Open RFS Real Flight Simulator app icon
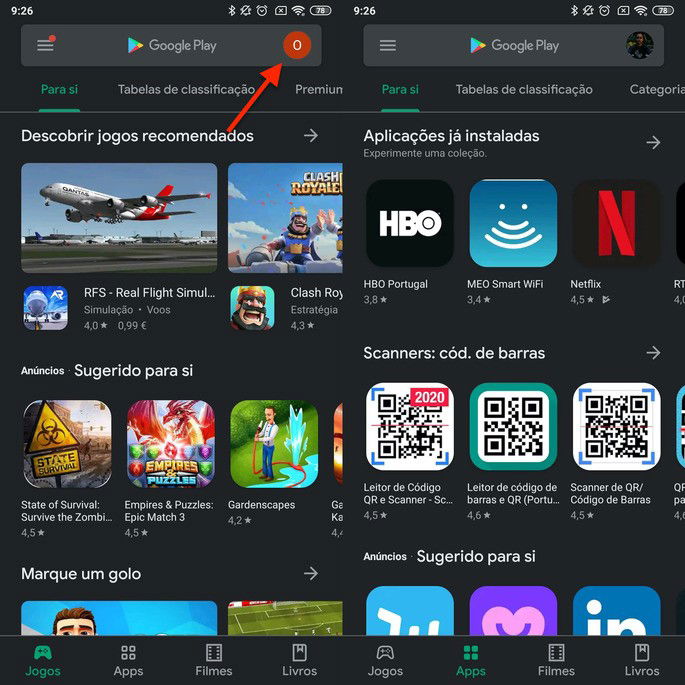 click(45, 308)
